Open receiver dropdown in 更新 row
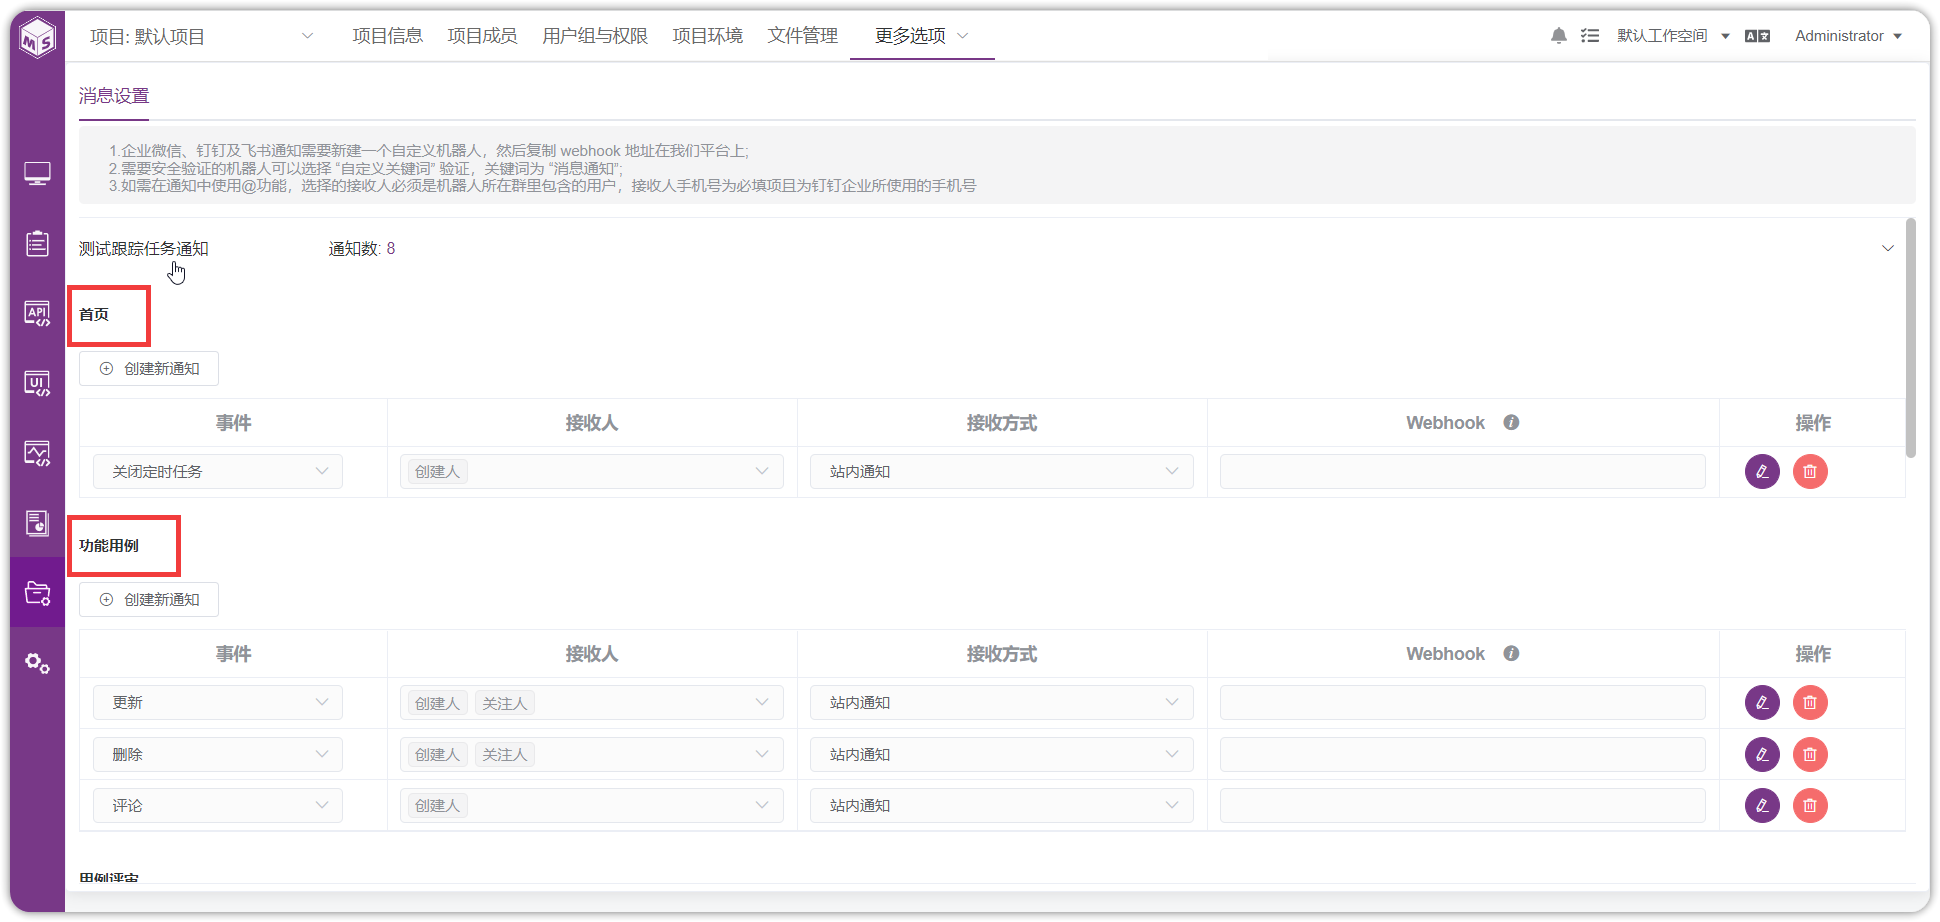 (592, 702)
